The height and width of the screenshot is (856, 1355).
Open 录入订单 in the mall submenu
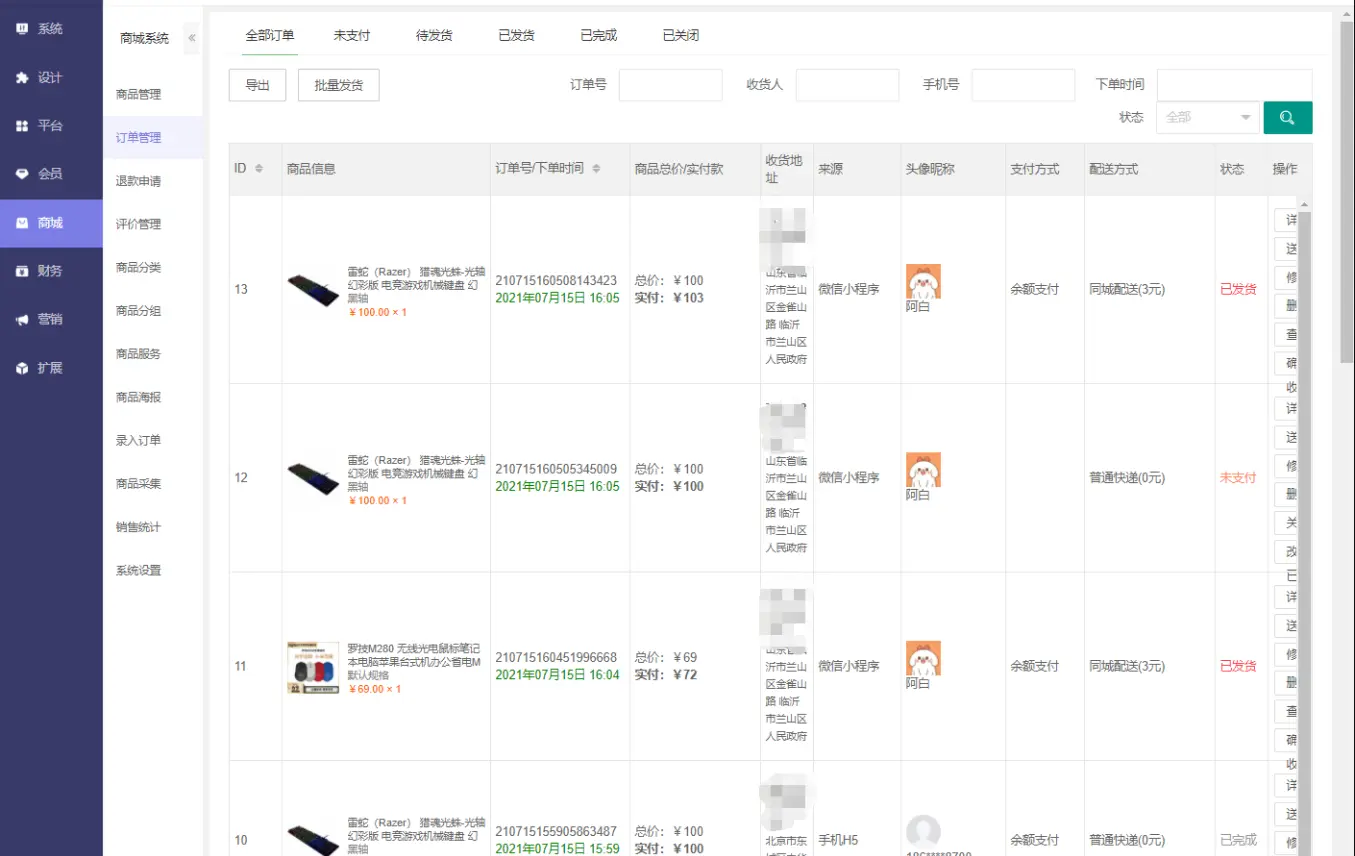pyautogui.click(x=138, y=440)
